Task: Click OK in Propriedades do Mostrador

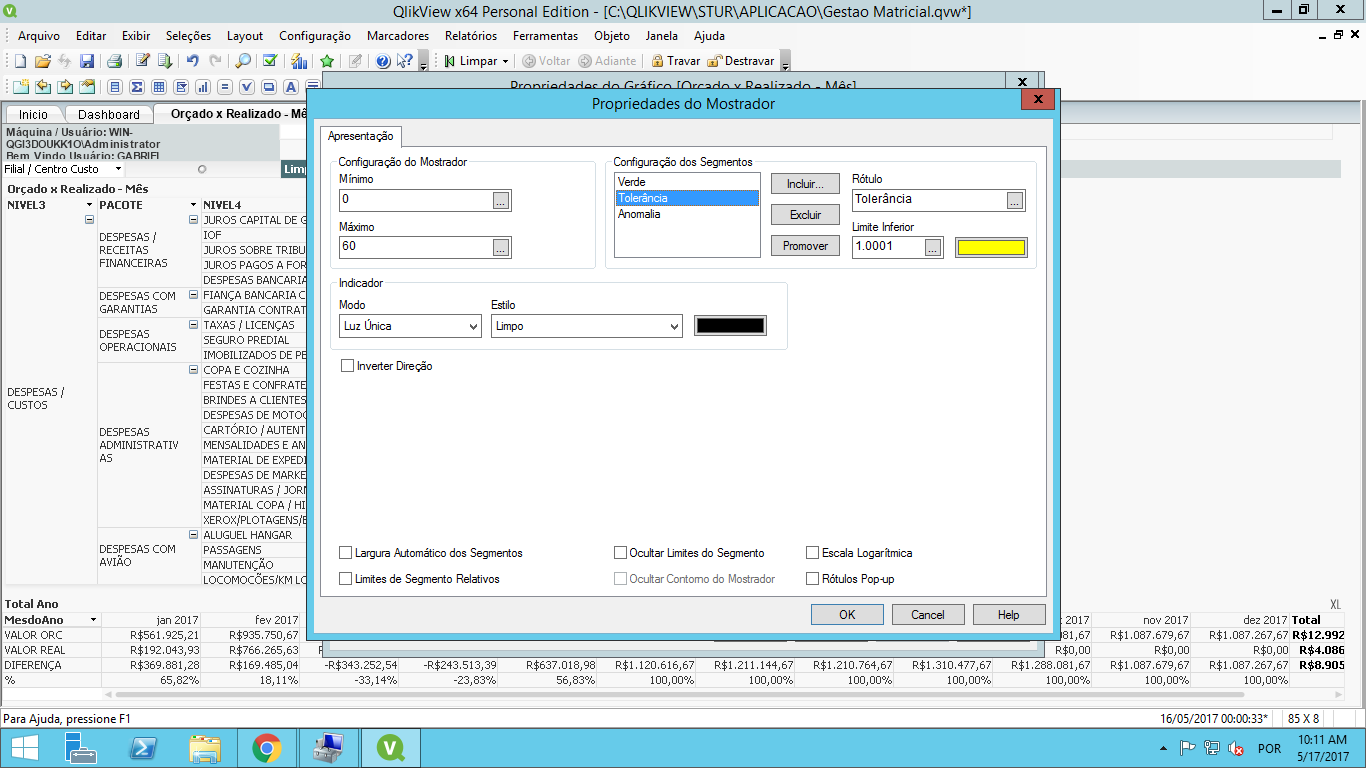Action: (x=847, y=615)
